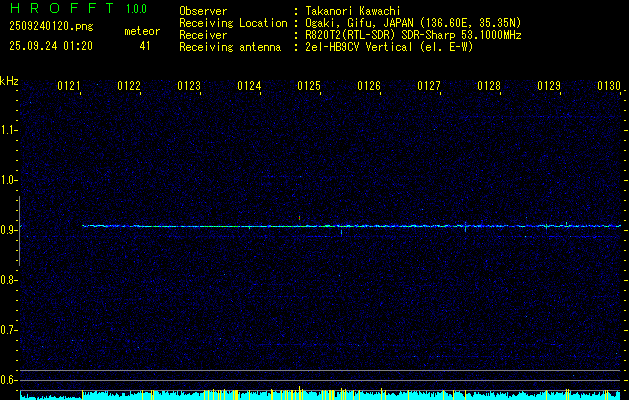Click the 0128 time marker
The width and height of the screenshot is (629, 400).
[489, 86]
